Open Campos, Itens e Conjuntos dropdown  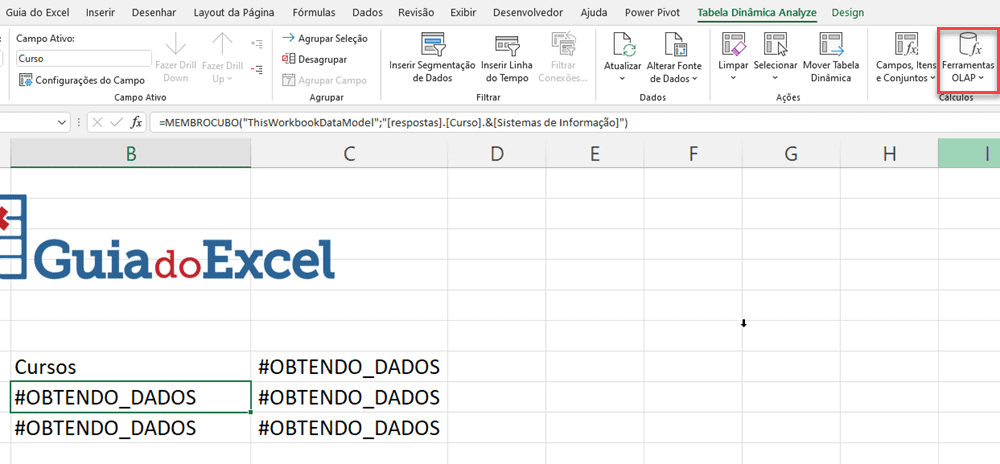click(906, 61)
